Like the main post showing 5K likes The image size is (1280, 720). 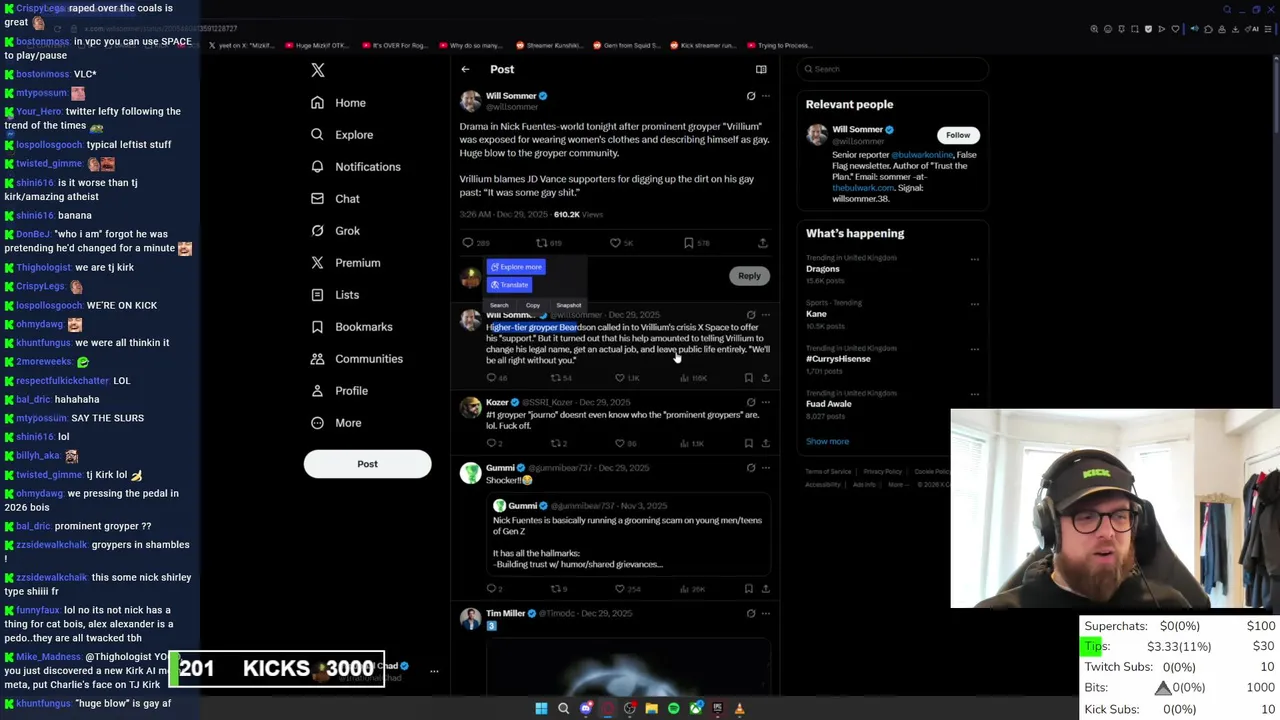click(615, 242)
